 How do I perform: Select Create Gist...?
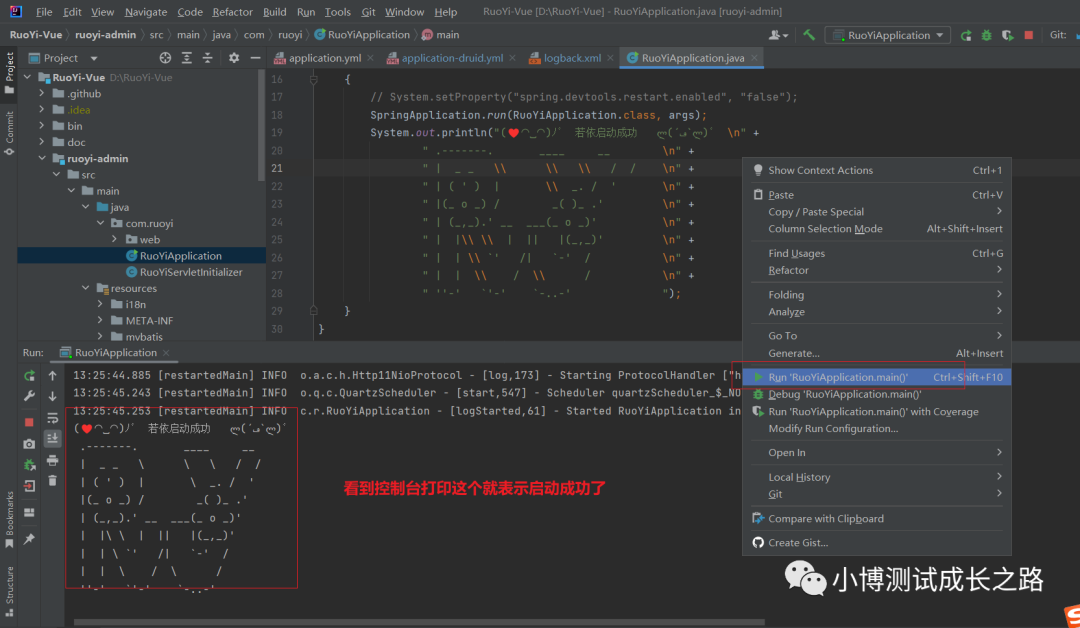pos(877,543)
